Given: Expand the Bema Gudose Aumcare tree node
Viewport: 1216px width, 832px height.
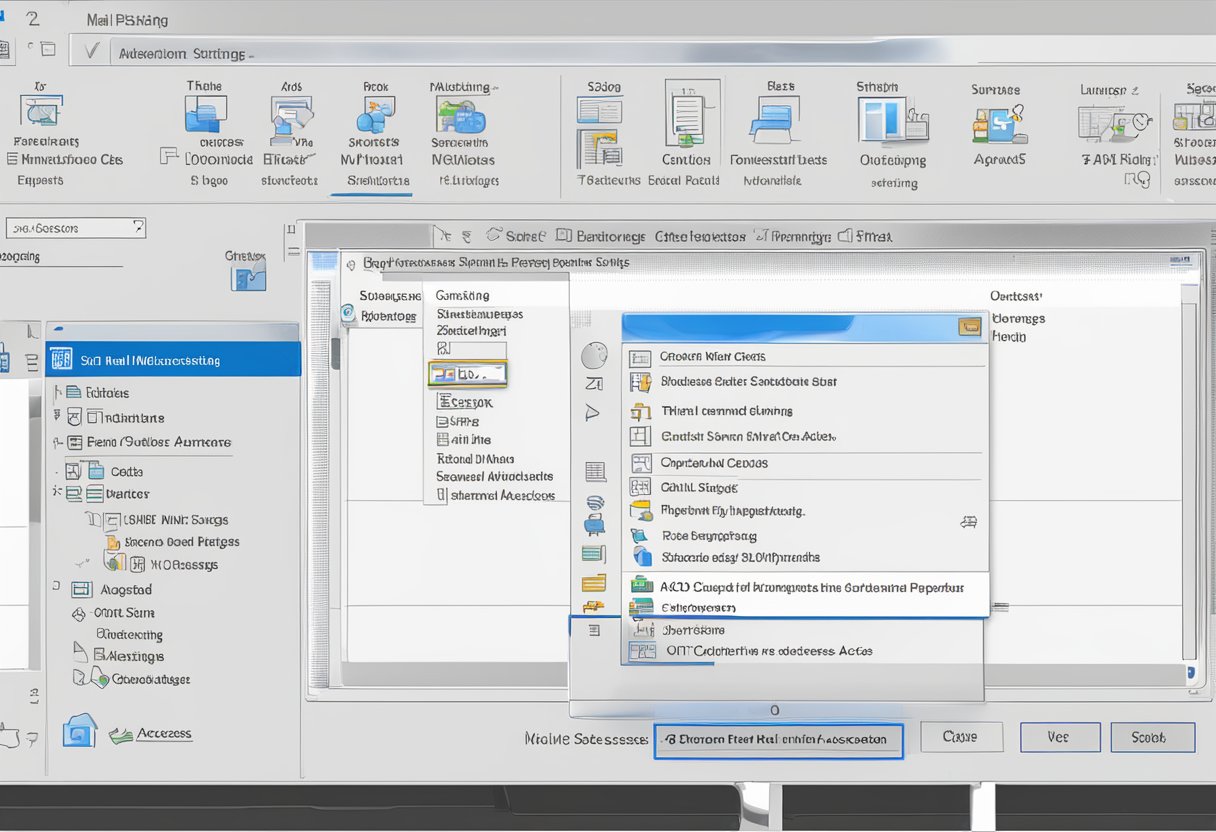Looking at the screenshot, I should (x=57, y=442).
